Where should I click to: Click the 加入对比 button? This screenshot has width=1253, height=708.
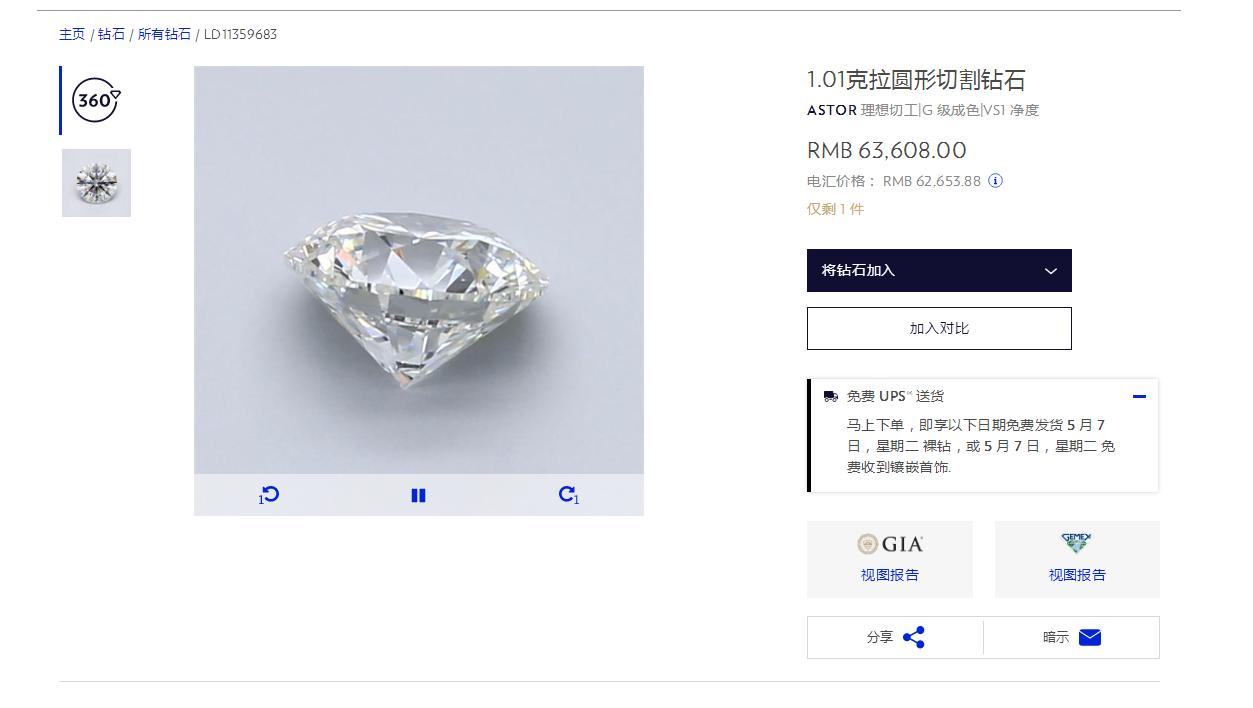938,328
